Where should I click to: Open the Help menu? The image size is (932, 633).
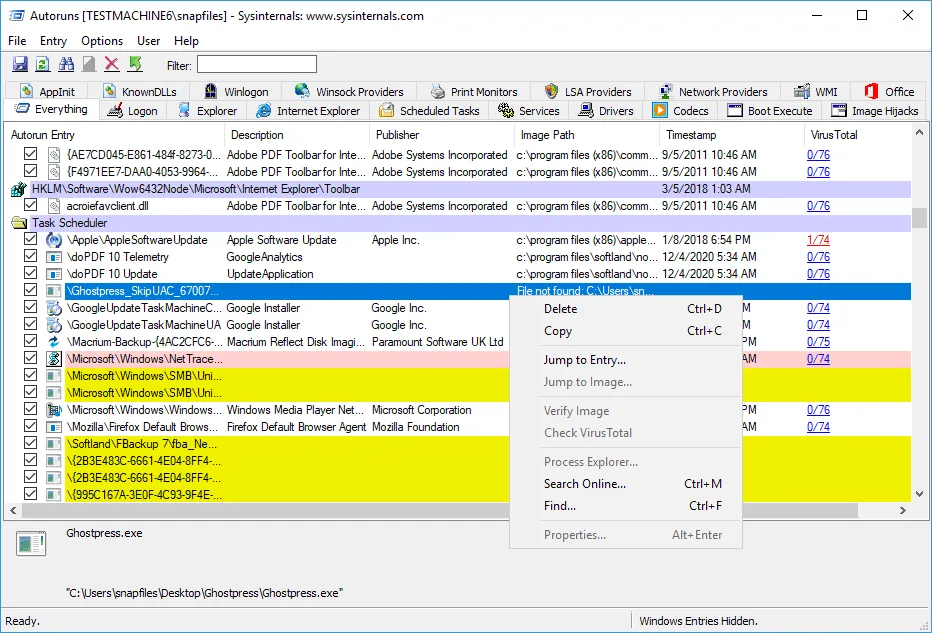tap(186, 41)
